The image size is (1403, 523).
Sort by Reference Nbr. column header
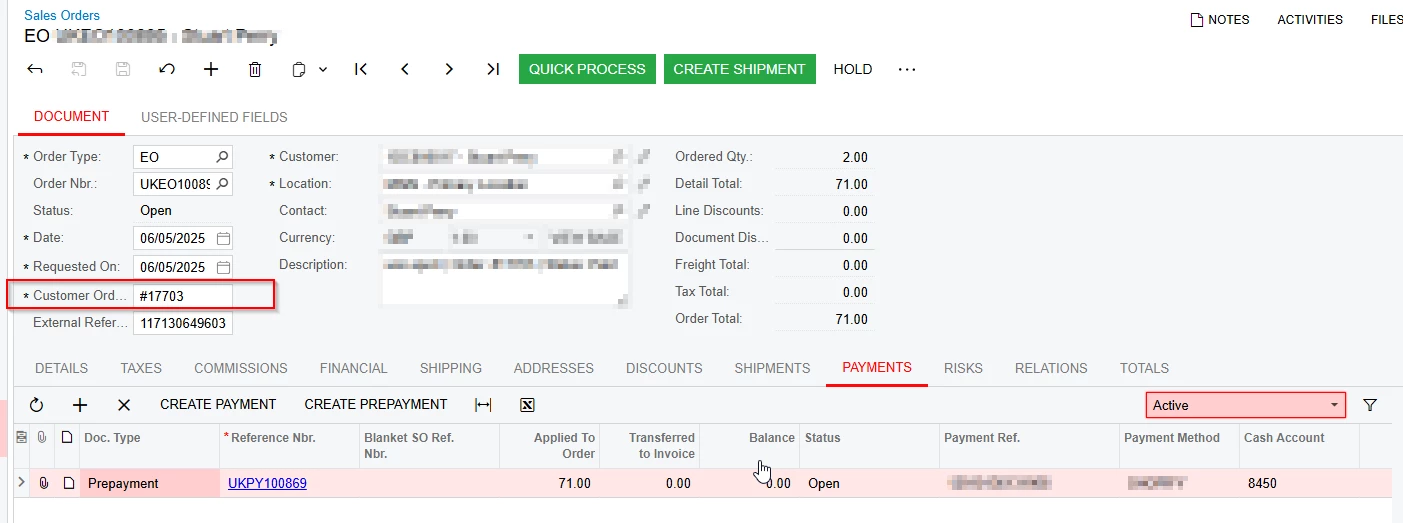[x=275, y=438]
